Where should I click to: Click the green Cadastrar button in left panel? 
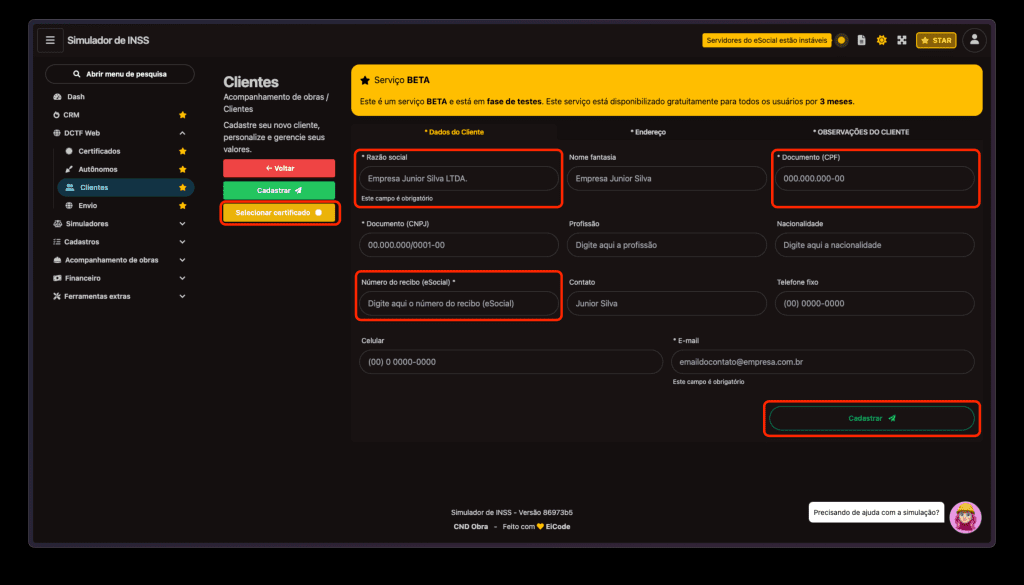tap(279, 191)
